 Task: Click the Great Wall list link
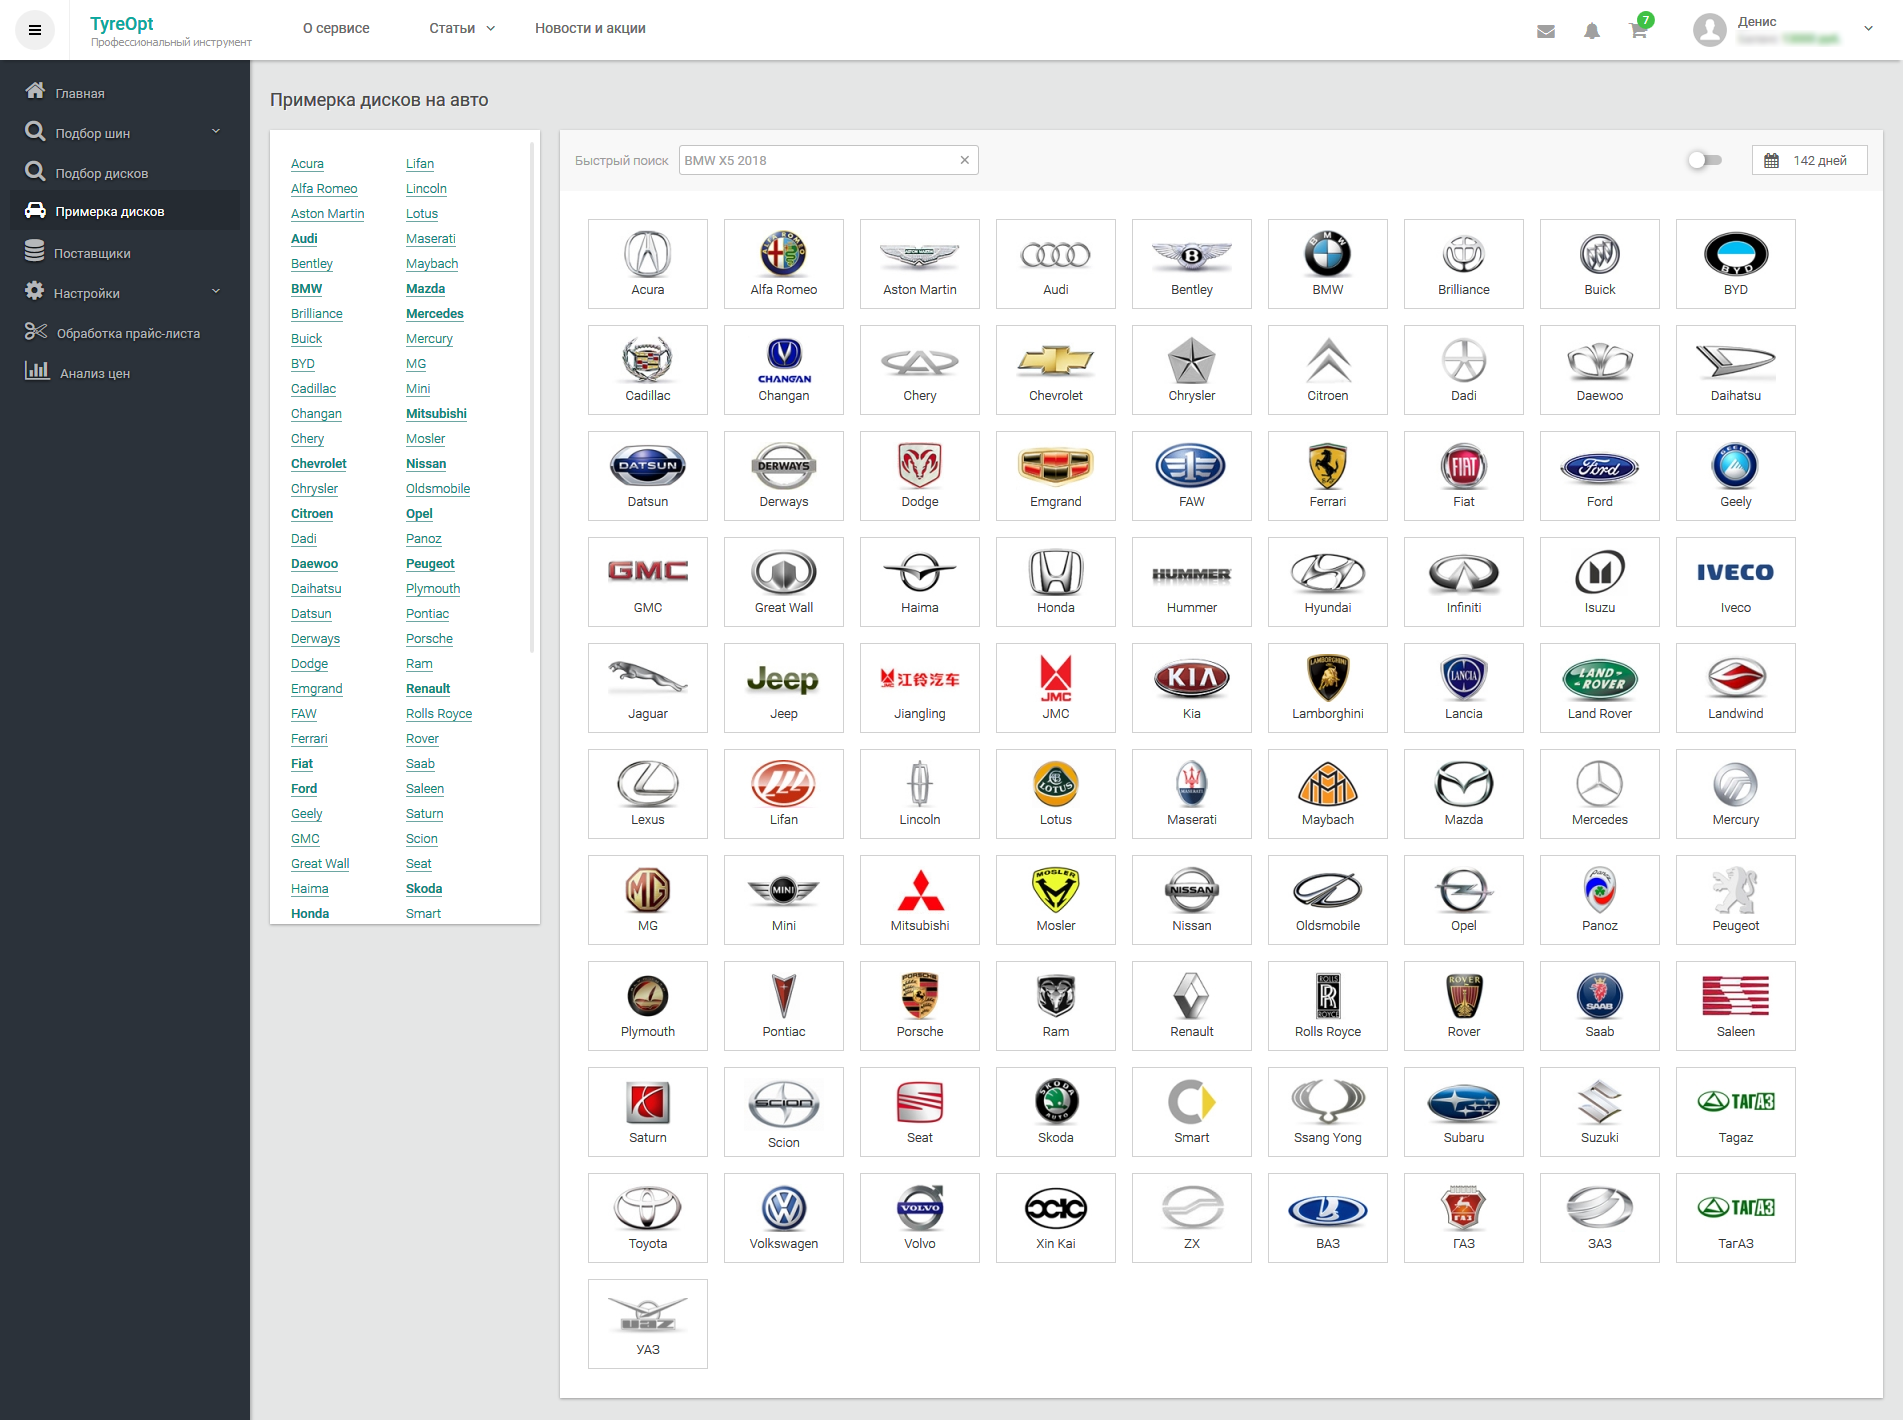(320, 864)
